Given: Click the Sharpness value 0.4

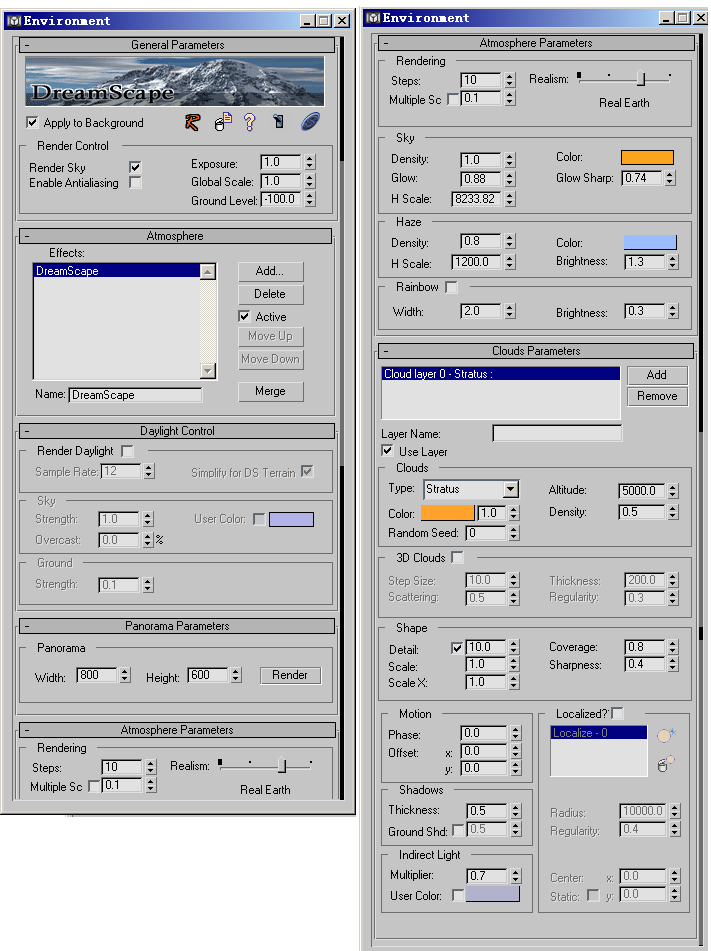Looking at the screenshot, I should point(644,665).
